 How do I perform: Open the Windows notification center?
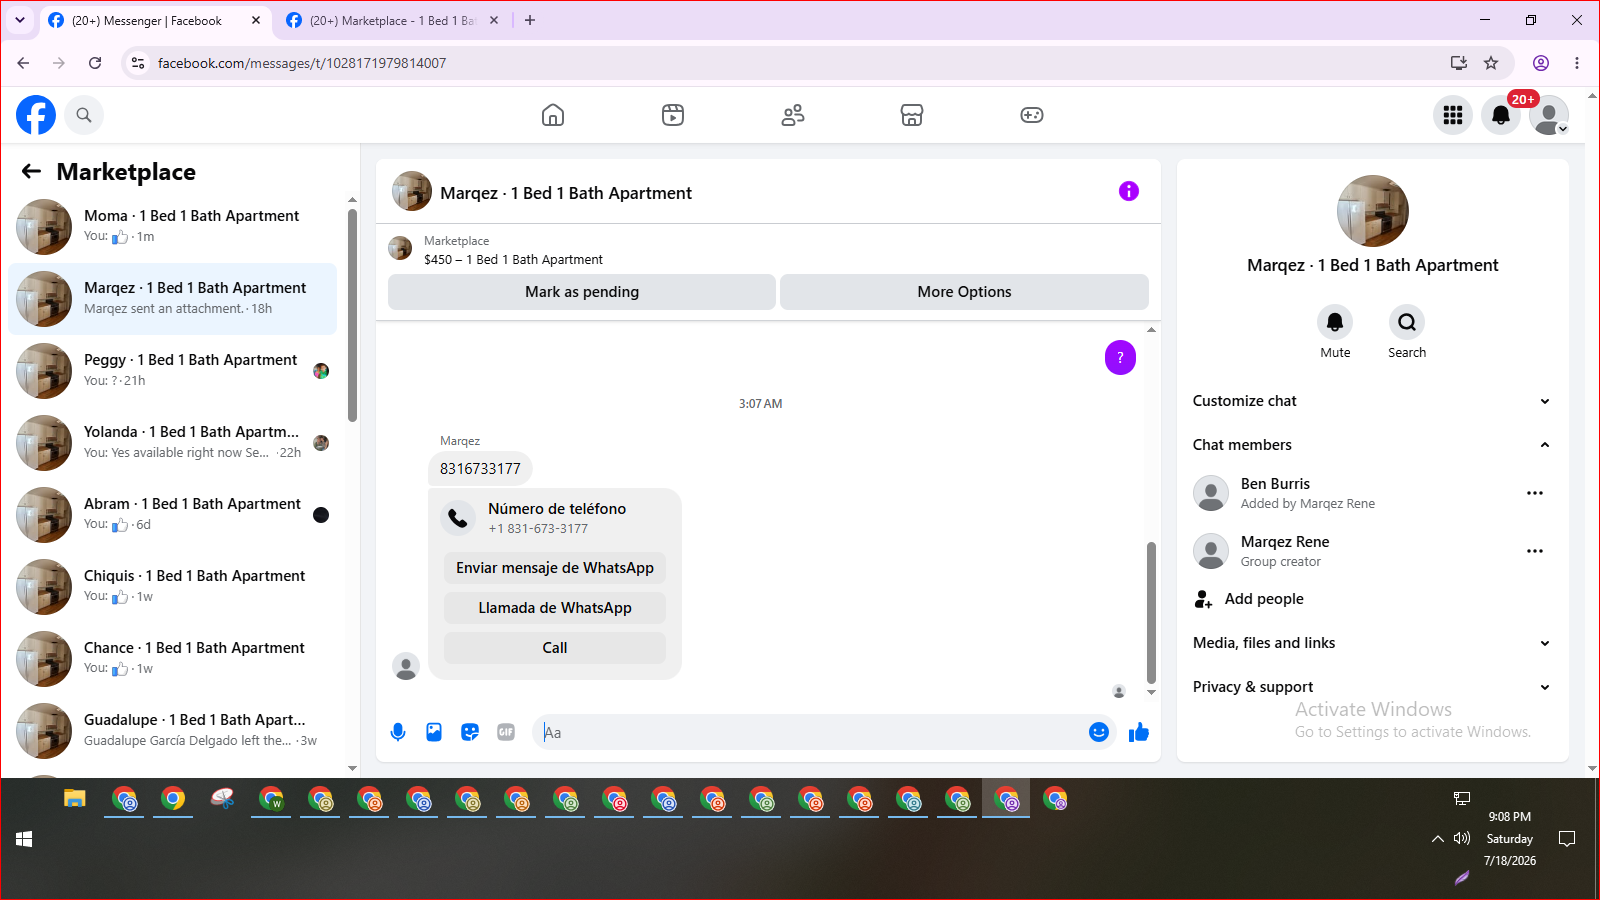(x=1567, y=838)
